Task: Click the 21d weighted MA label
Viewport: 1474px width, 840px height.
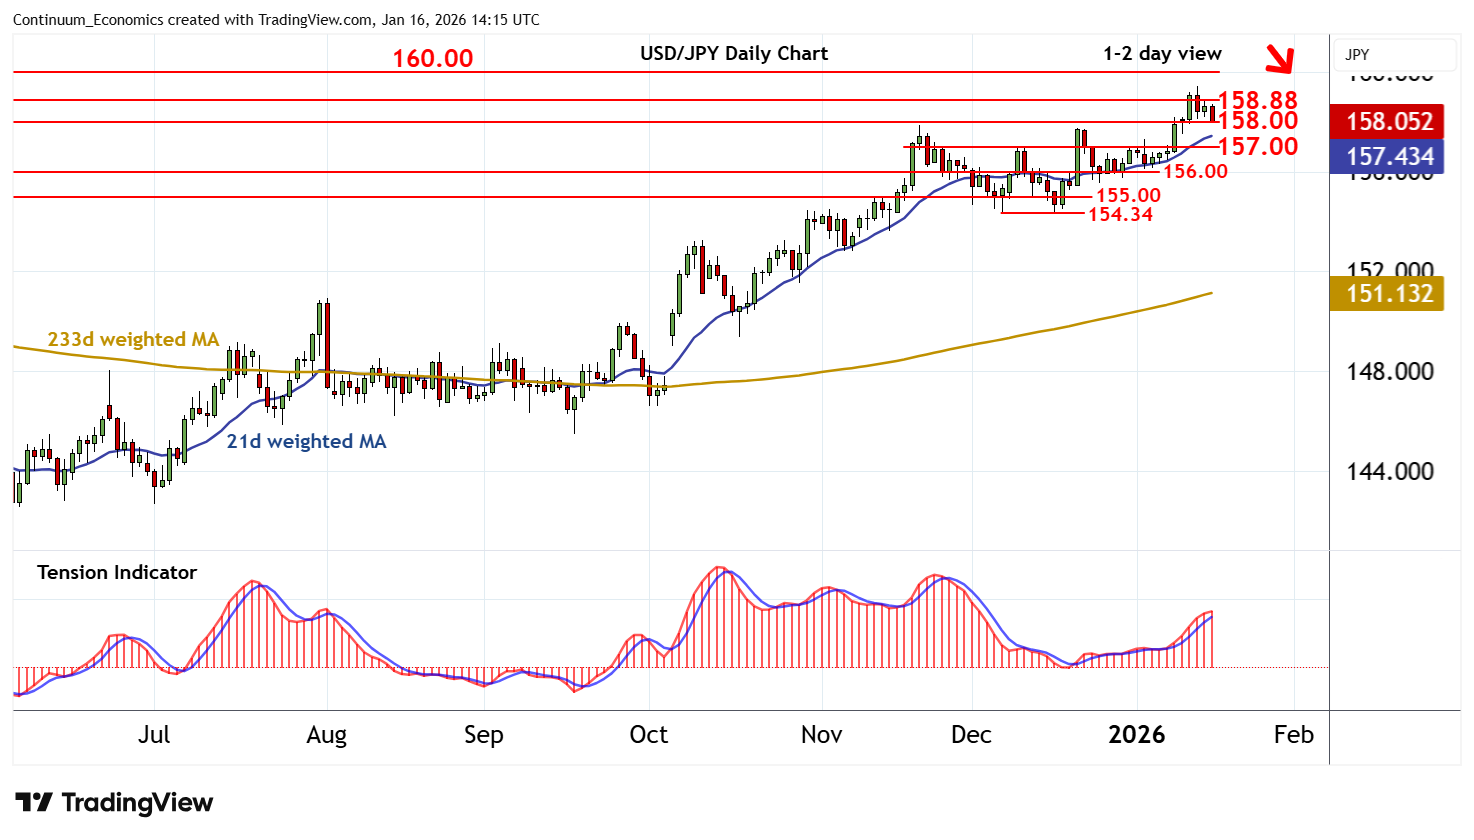Action: click(x=306, y=441)
